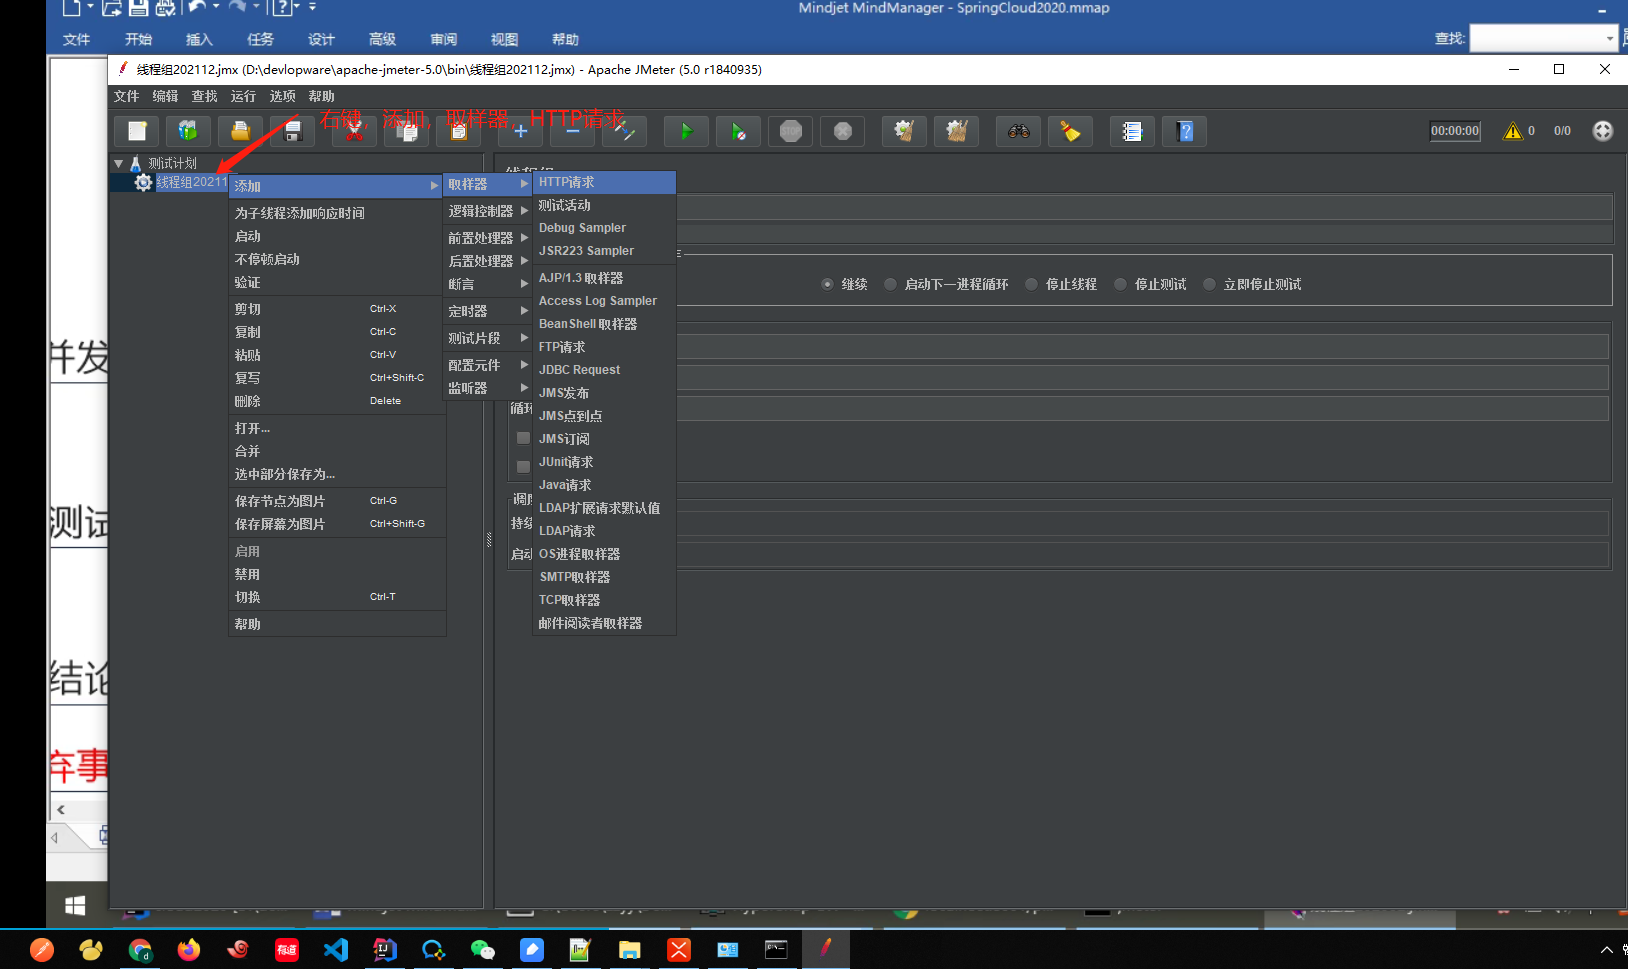Expand the 后置处理器 submenu
This screenshot has width=1628, height=969.
point(487,261)
